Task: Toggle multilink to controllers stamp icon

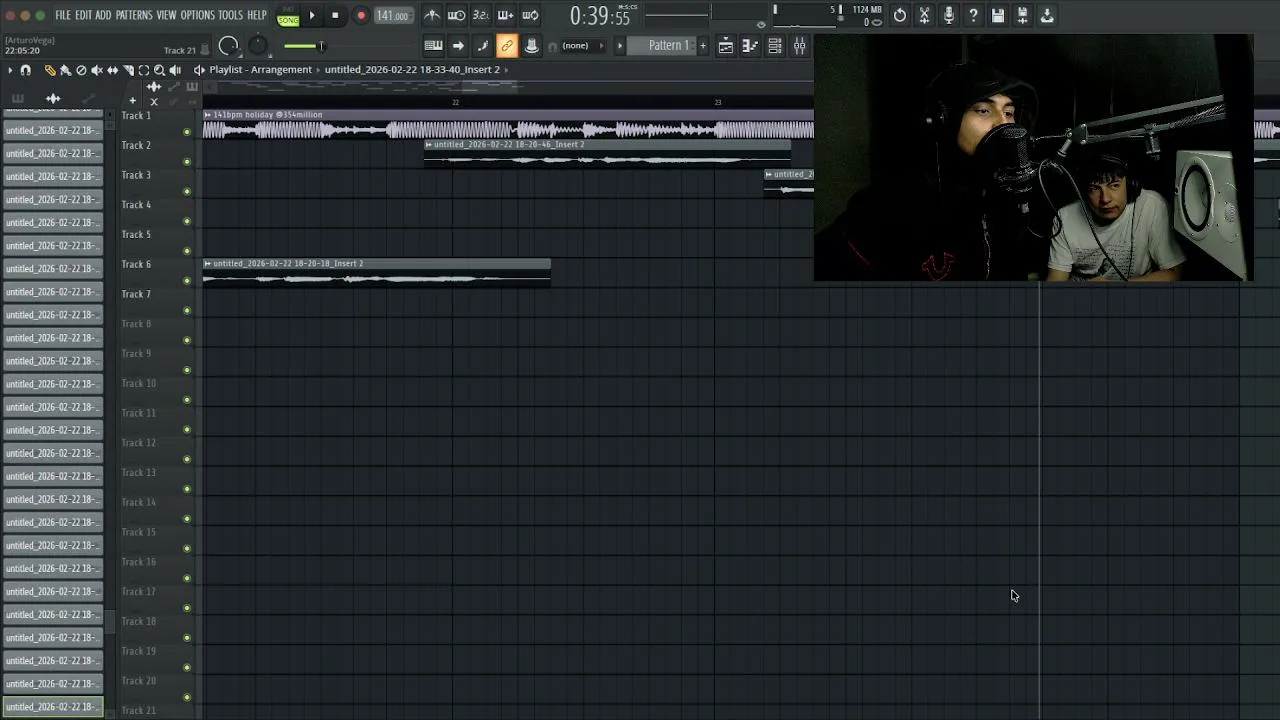Action: tap(532, 46)
